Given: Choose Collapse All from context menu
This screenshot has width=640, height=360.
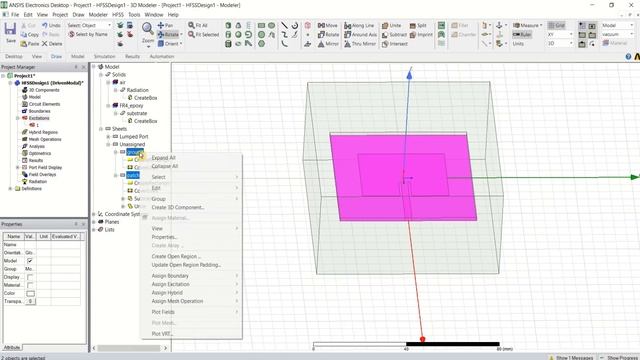Looking at the screenshot, I should pos(164,166).
